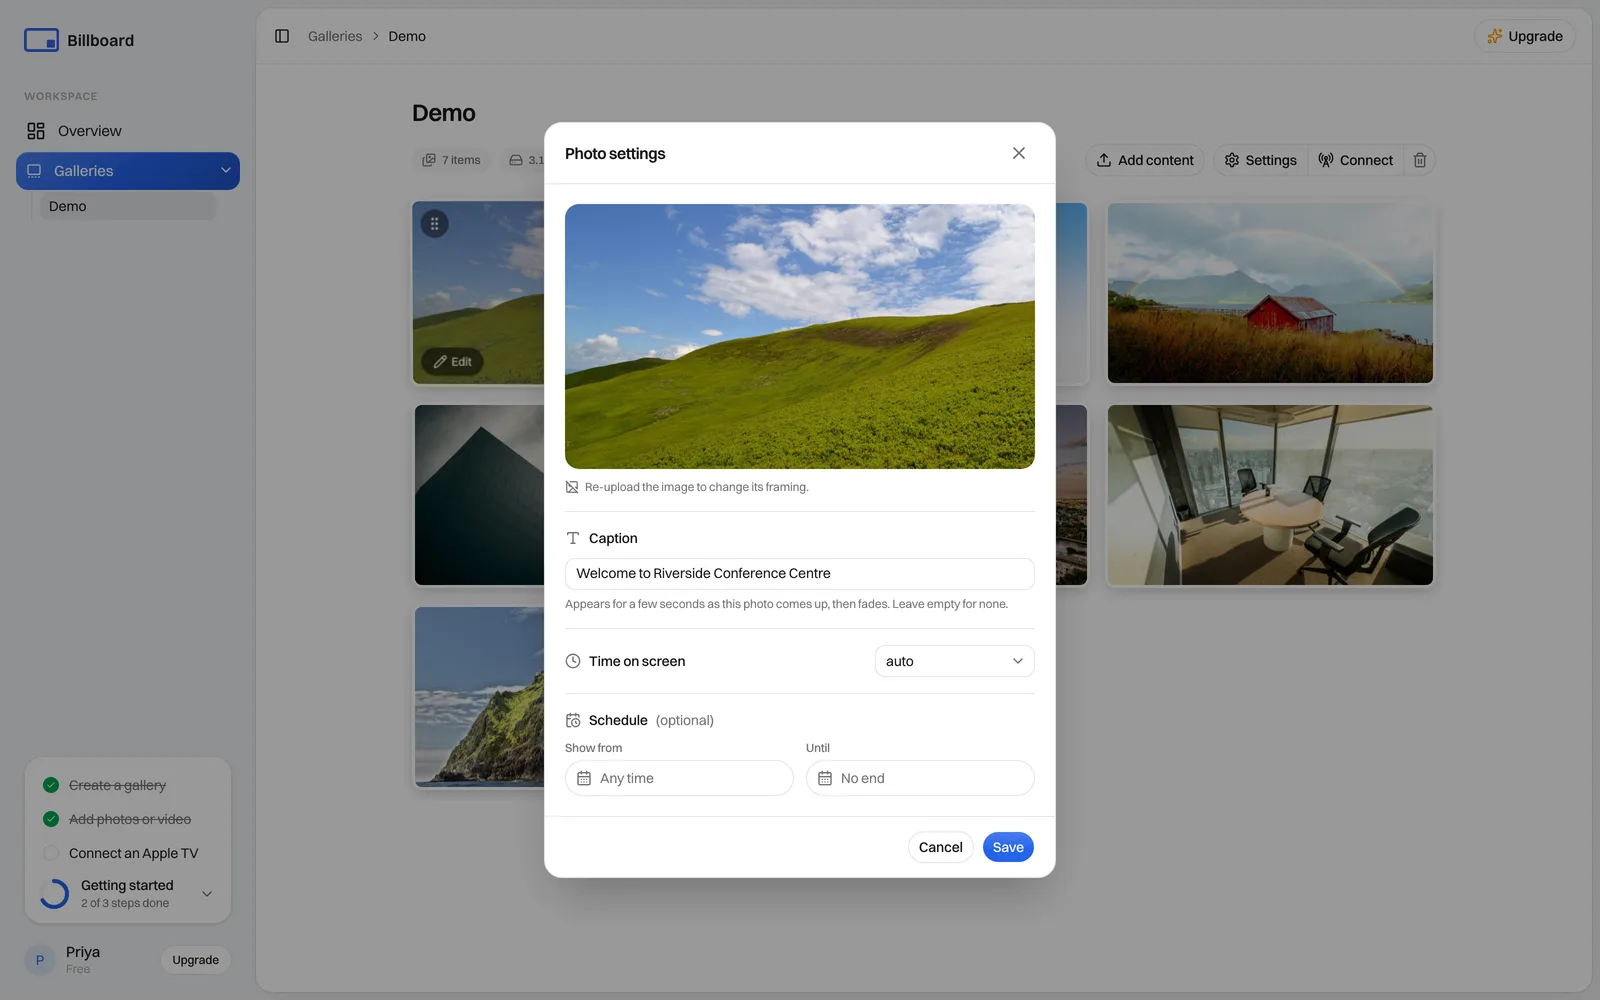
Task: Cancel the photo settings changes
Action: 940,847
